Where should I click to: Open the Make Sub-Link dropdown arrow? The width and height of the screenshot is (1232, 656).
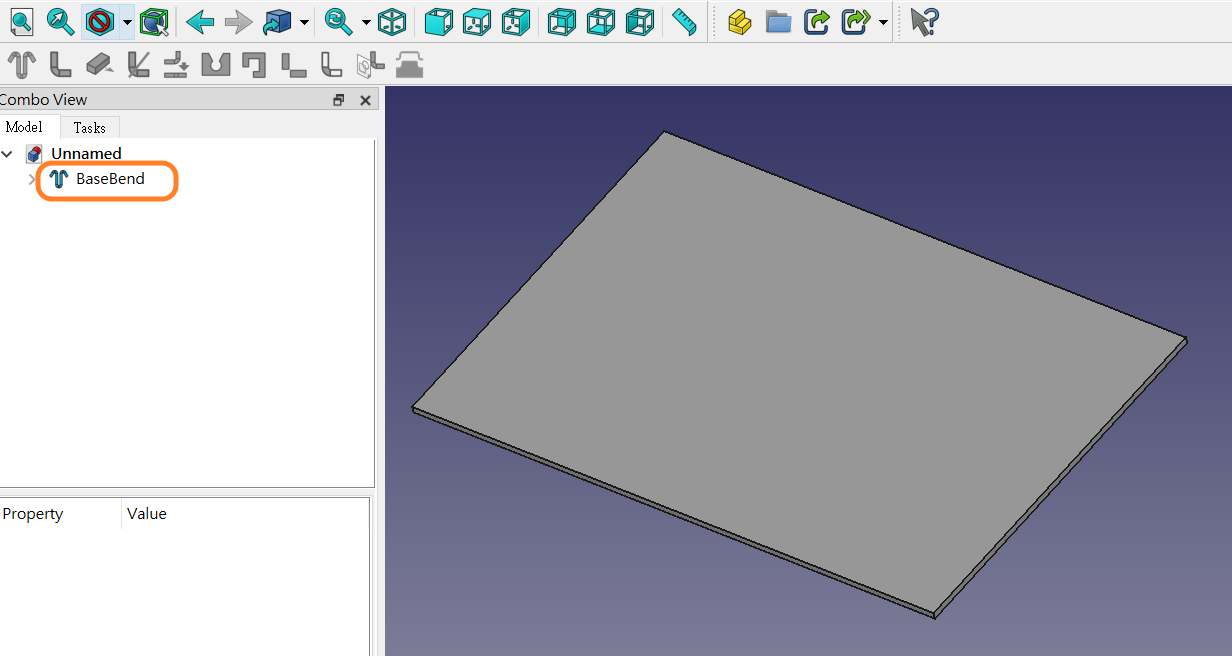click(883, 21)
